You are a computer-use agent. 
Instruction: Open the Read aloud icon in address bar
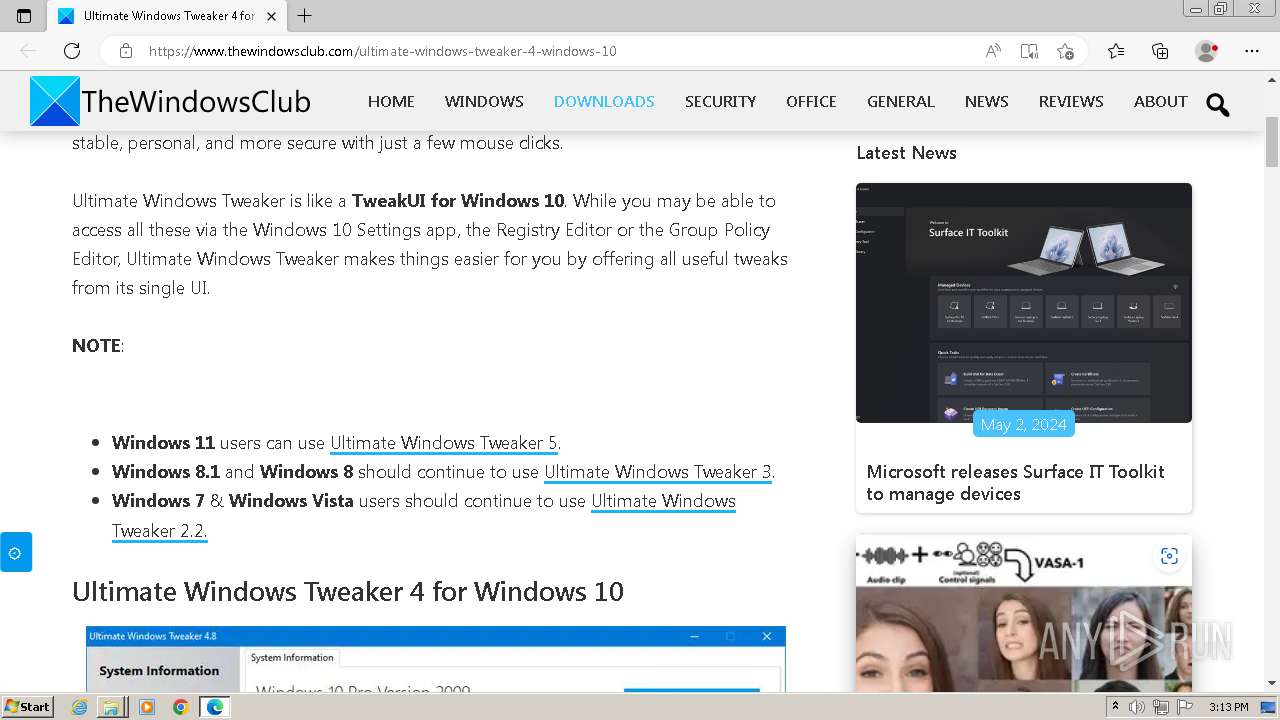pyautogui.click(x=993, y=51)
